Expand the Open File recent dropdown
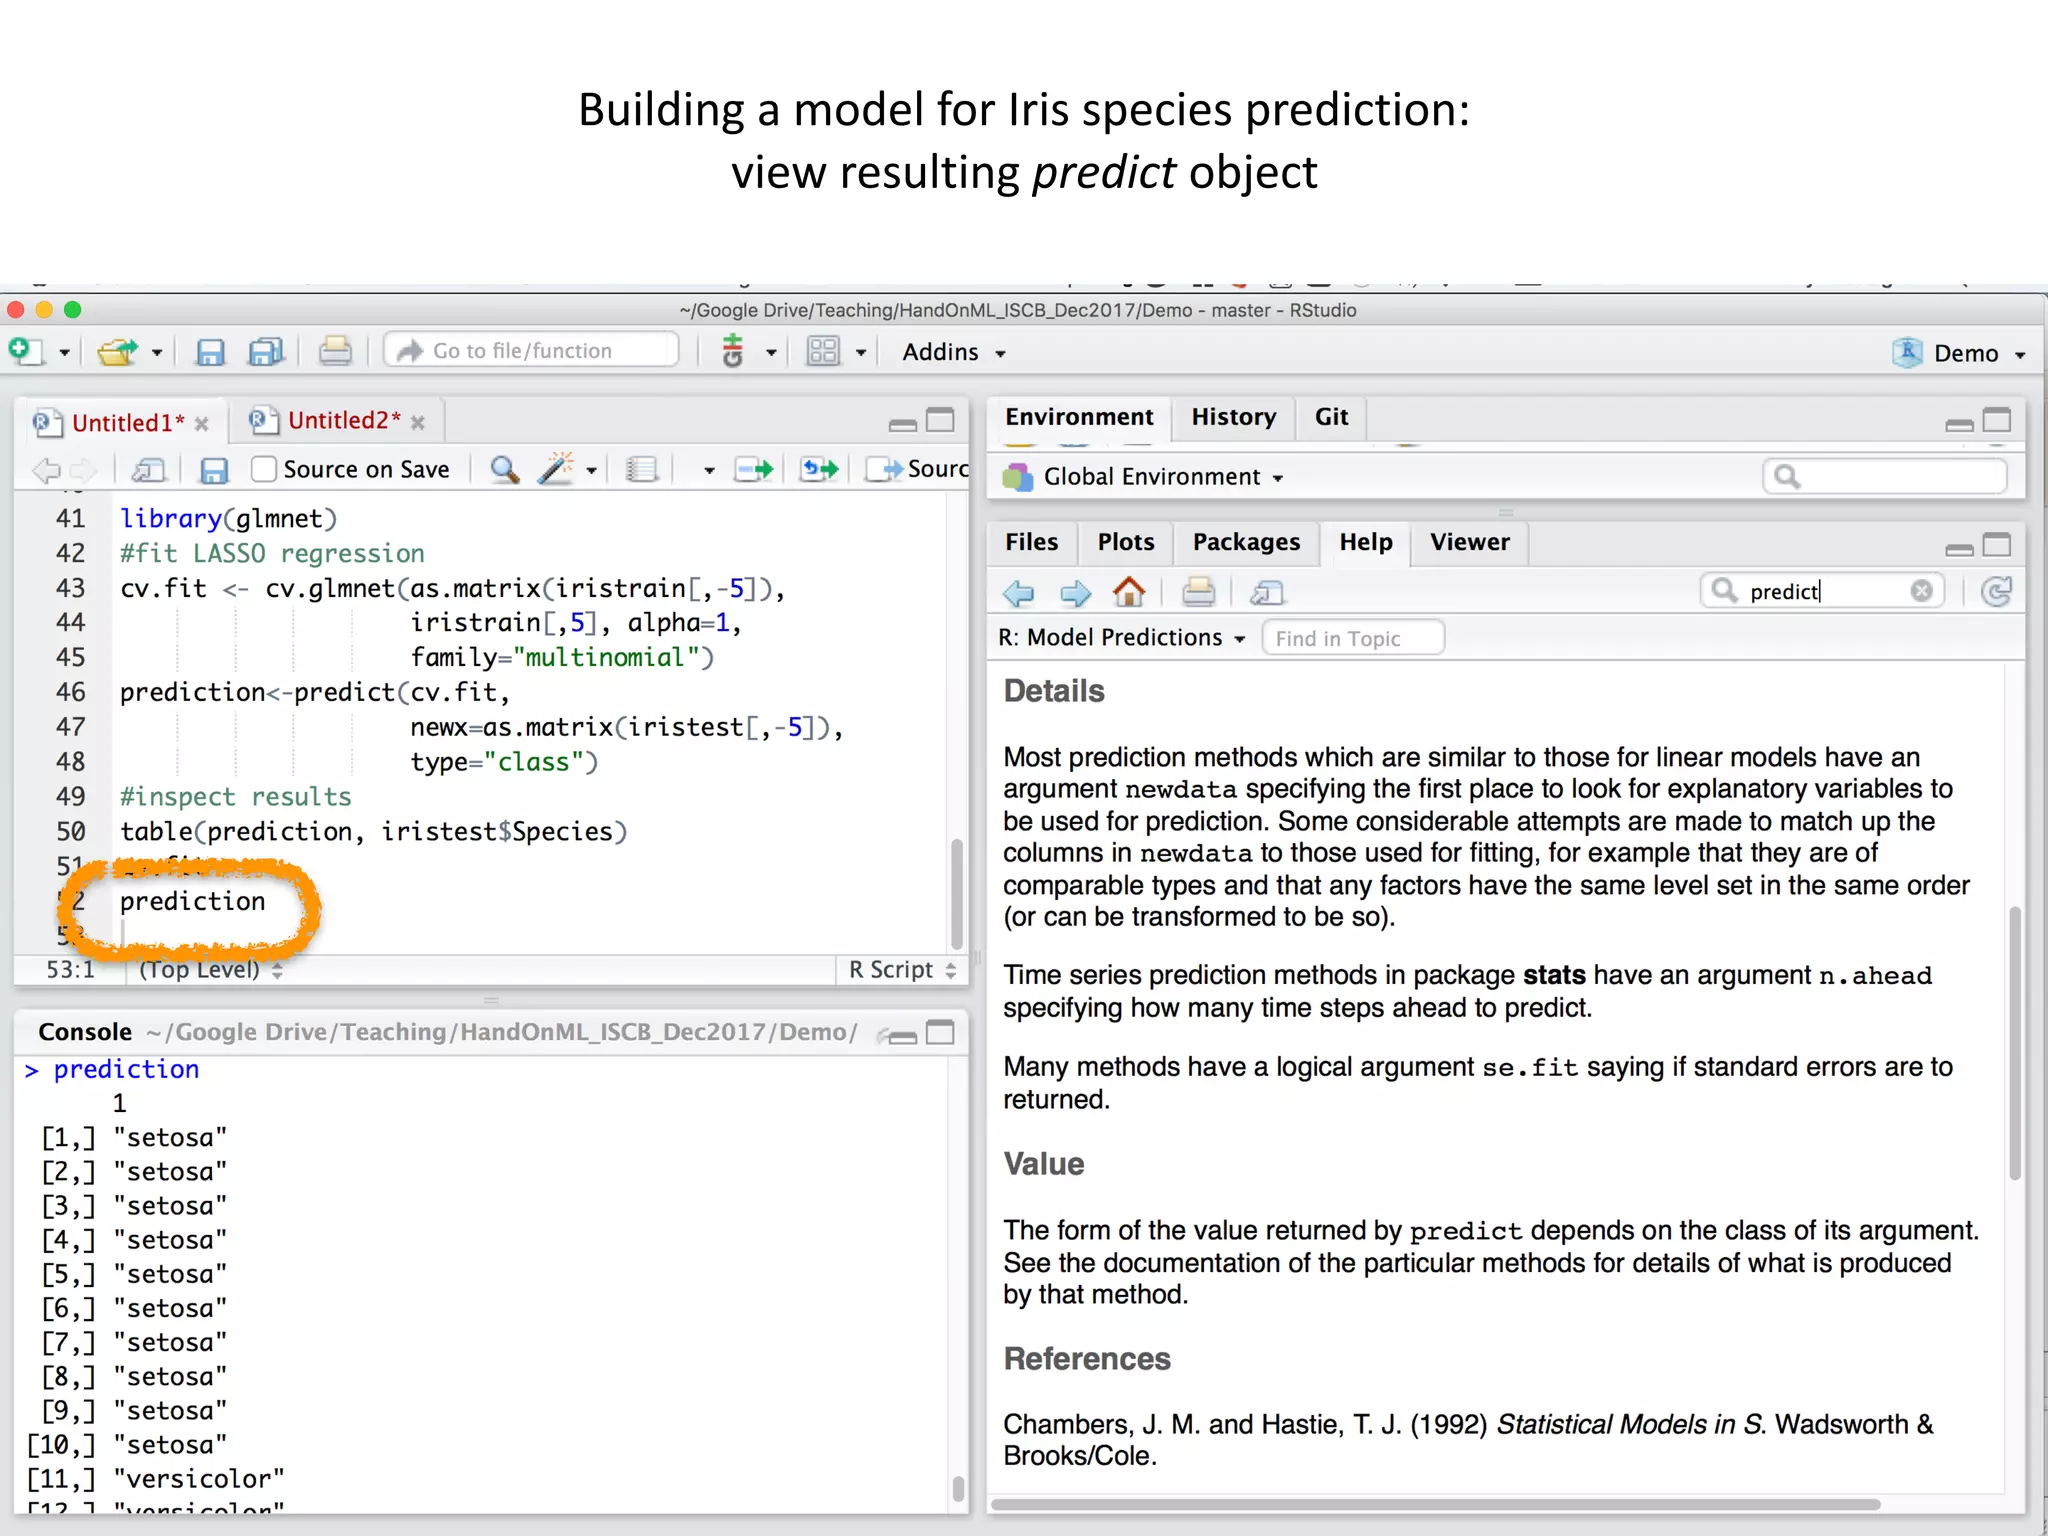 tap(156, 353)
